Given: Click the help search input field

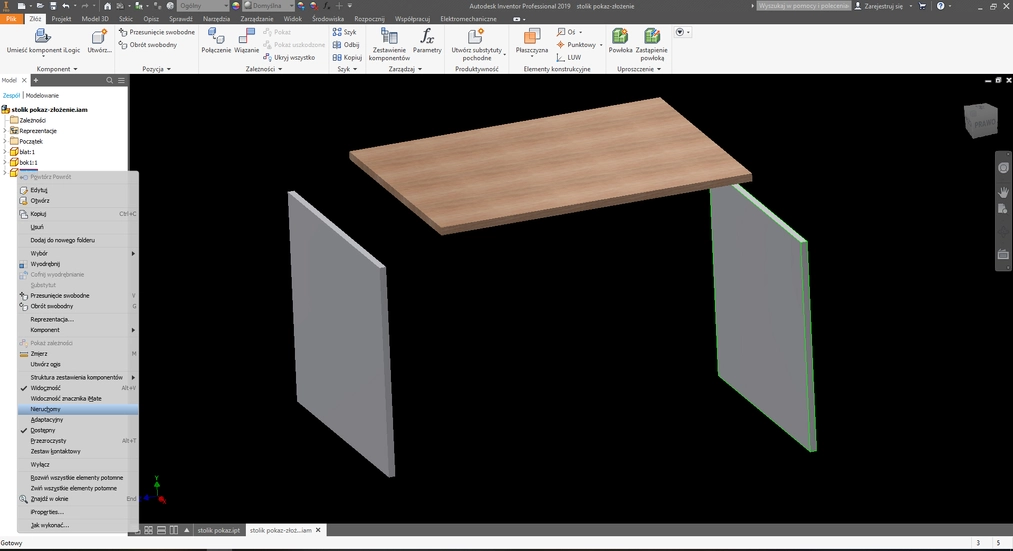Looking at the screenshot, I should pos(803,6).
